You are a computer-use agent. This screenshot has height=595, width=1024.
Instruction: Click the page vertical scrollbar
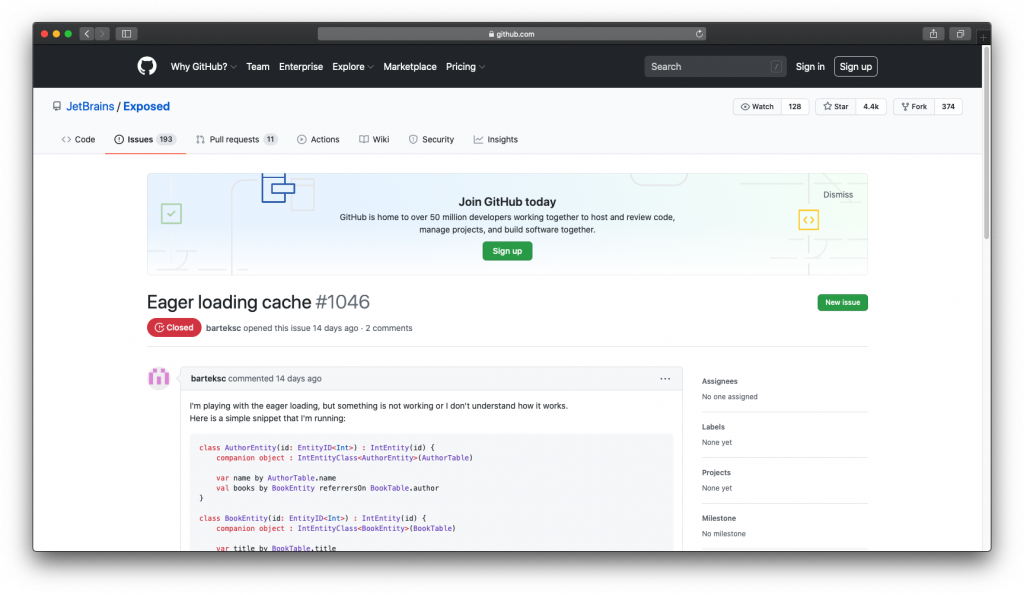[987, 144]
